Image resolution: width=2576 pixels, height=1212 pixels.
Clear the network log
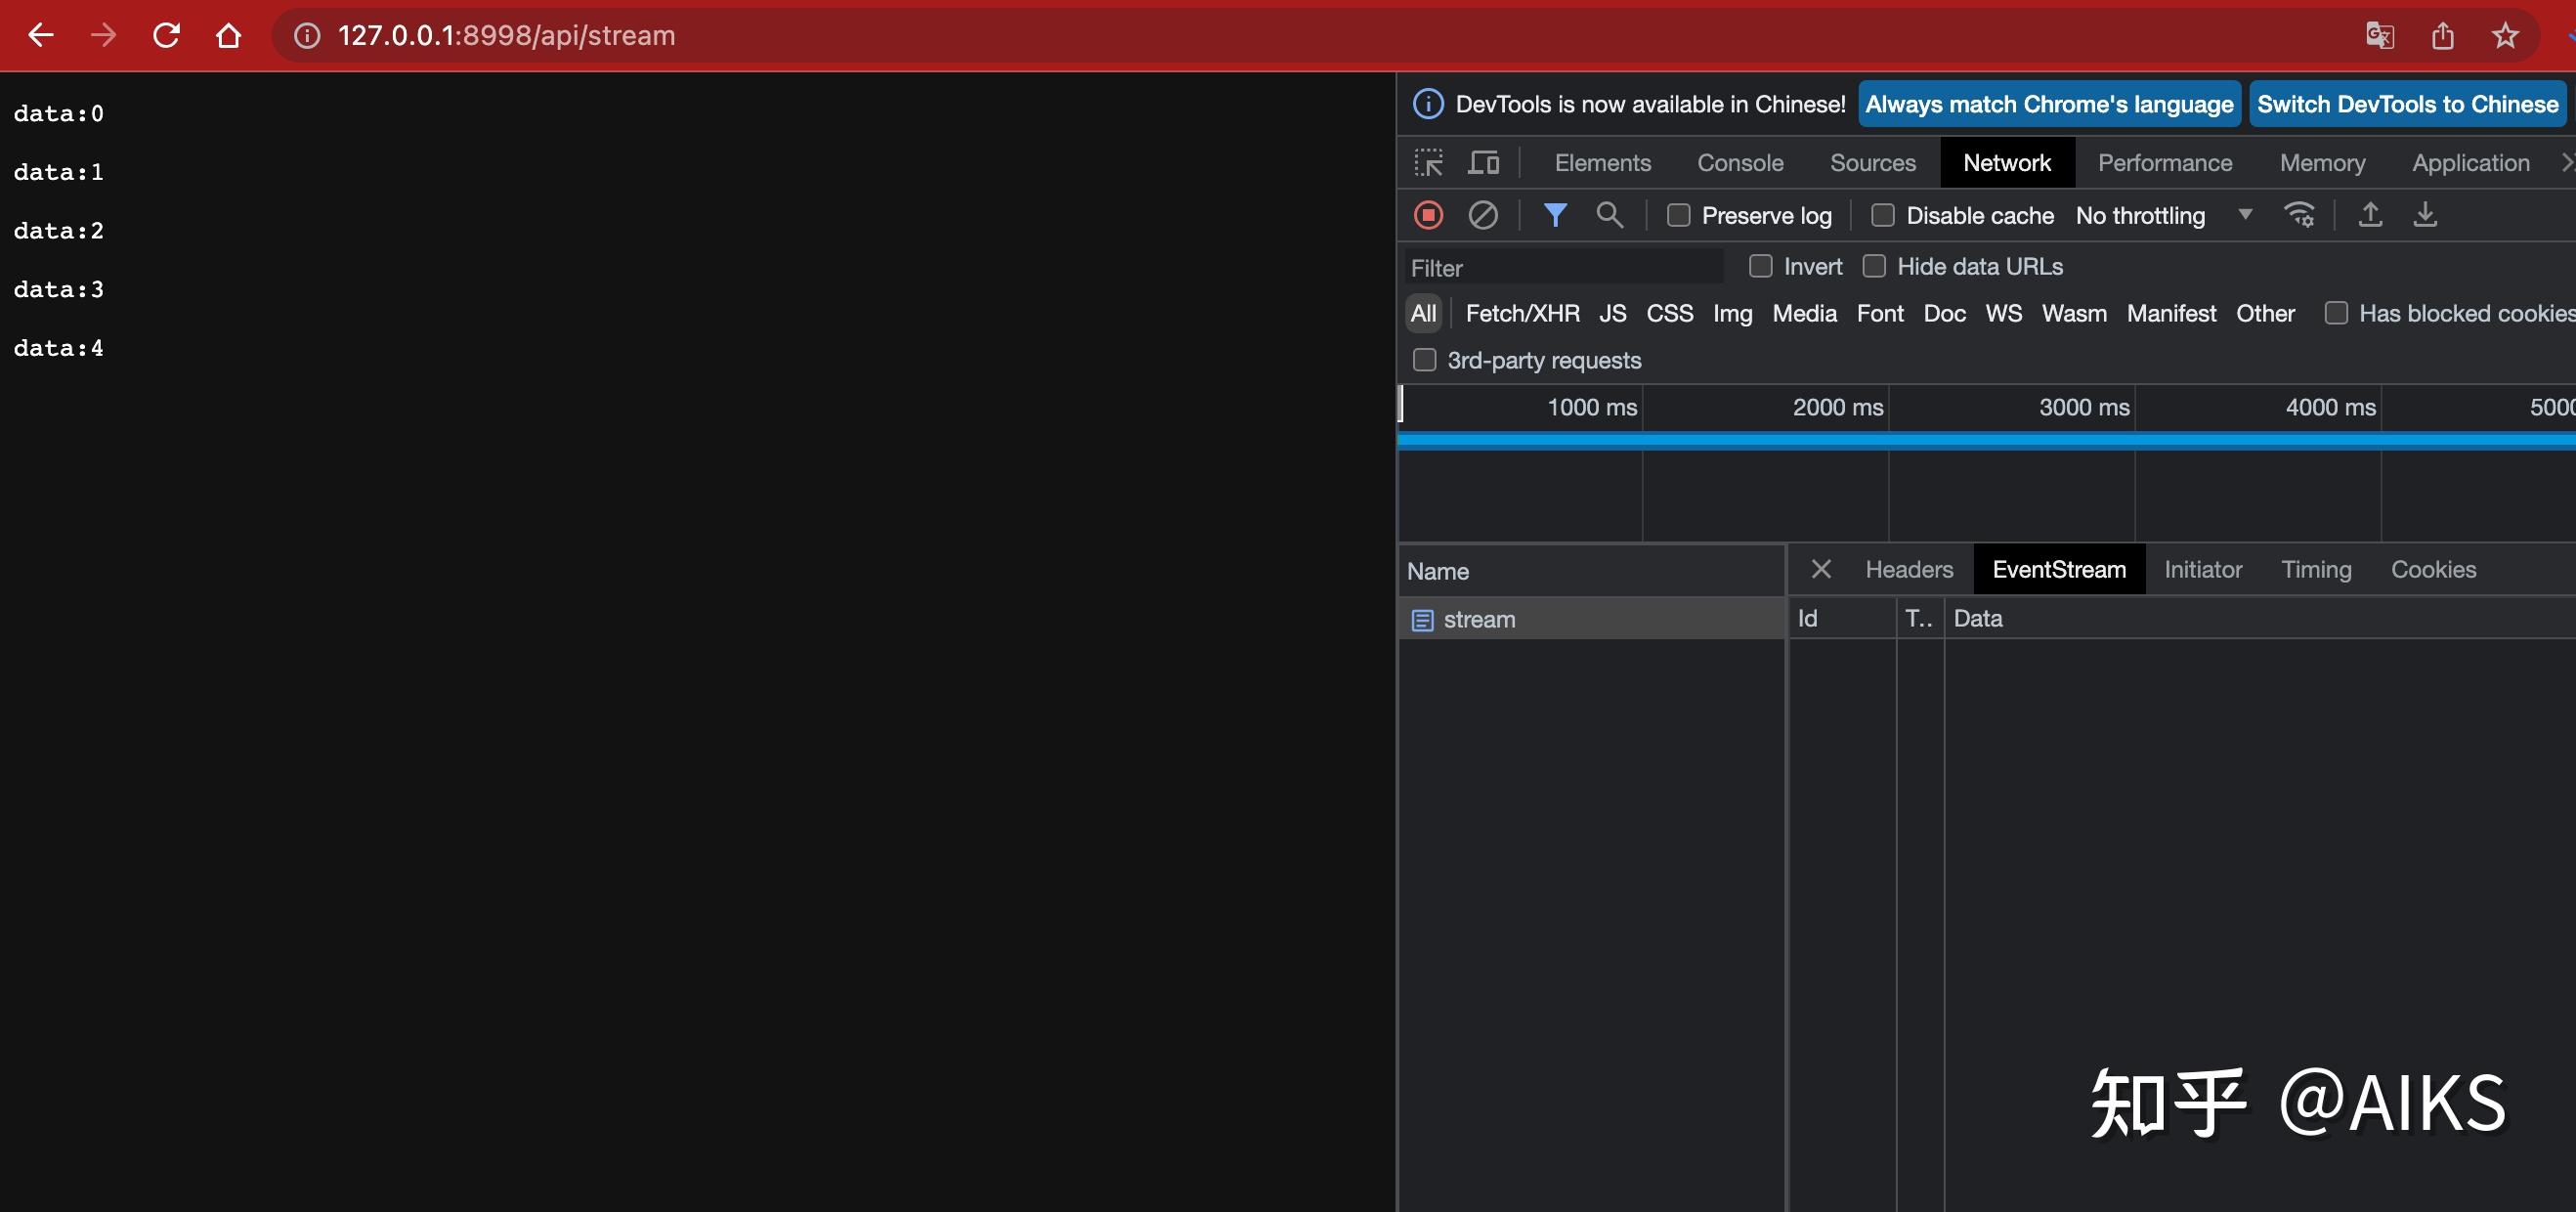pos(1482,215)
